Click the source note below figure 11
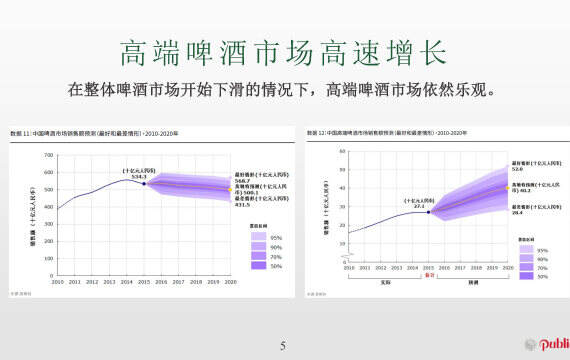Screen dimensions: 570x360 (x=21, y=294)
